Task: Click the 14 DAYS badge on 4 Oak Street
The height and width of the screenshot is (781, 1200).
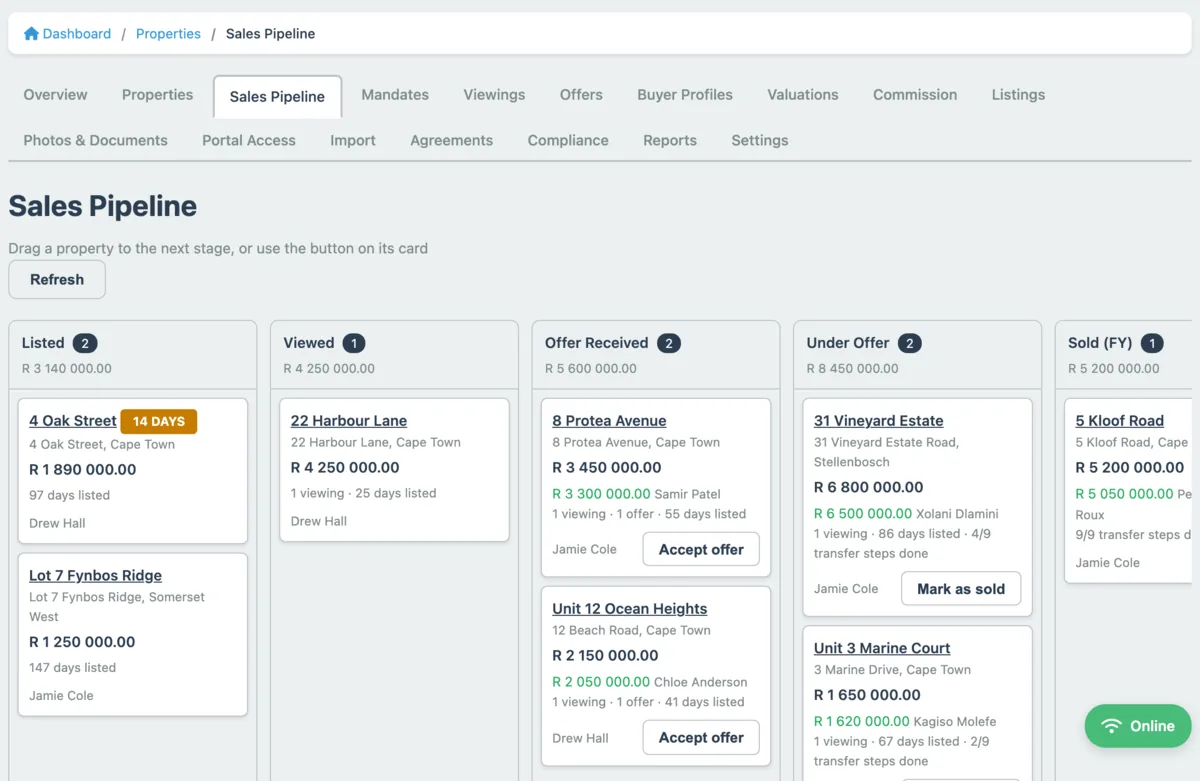Action: (x=159, y=422)
